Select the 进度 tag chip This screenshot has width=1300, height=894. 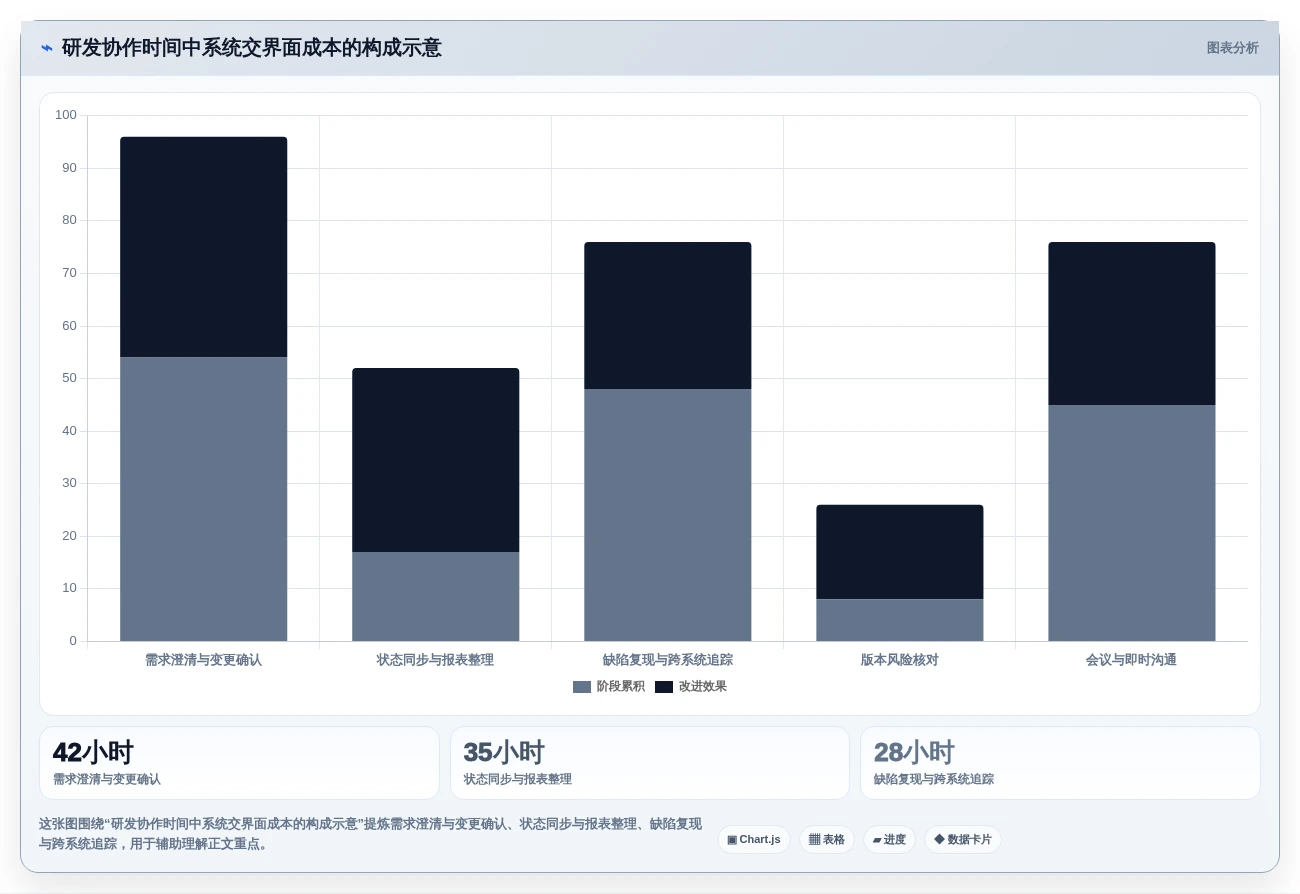pyautogui.click(x=889, y=840)
